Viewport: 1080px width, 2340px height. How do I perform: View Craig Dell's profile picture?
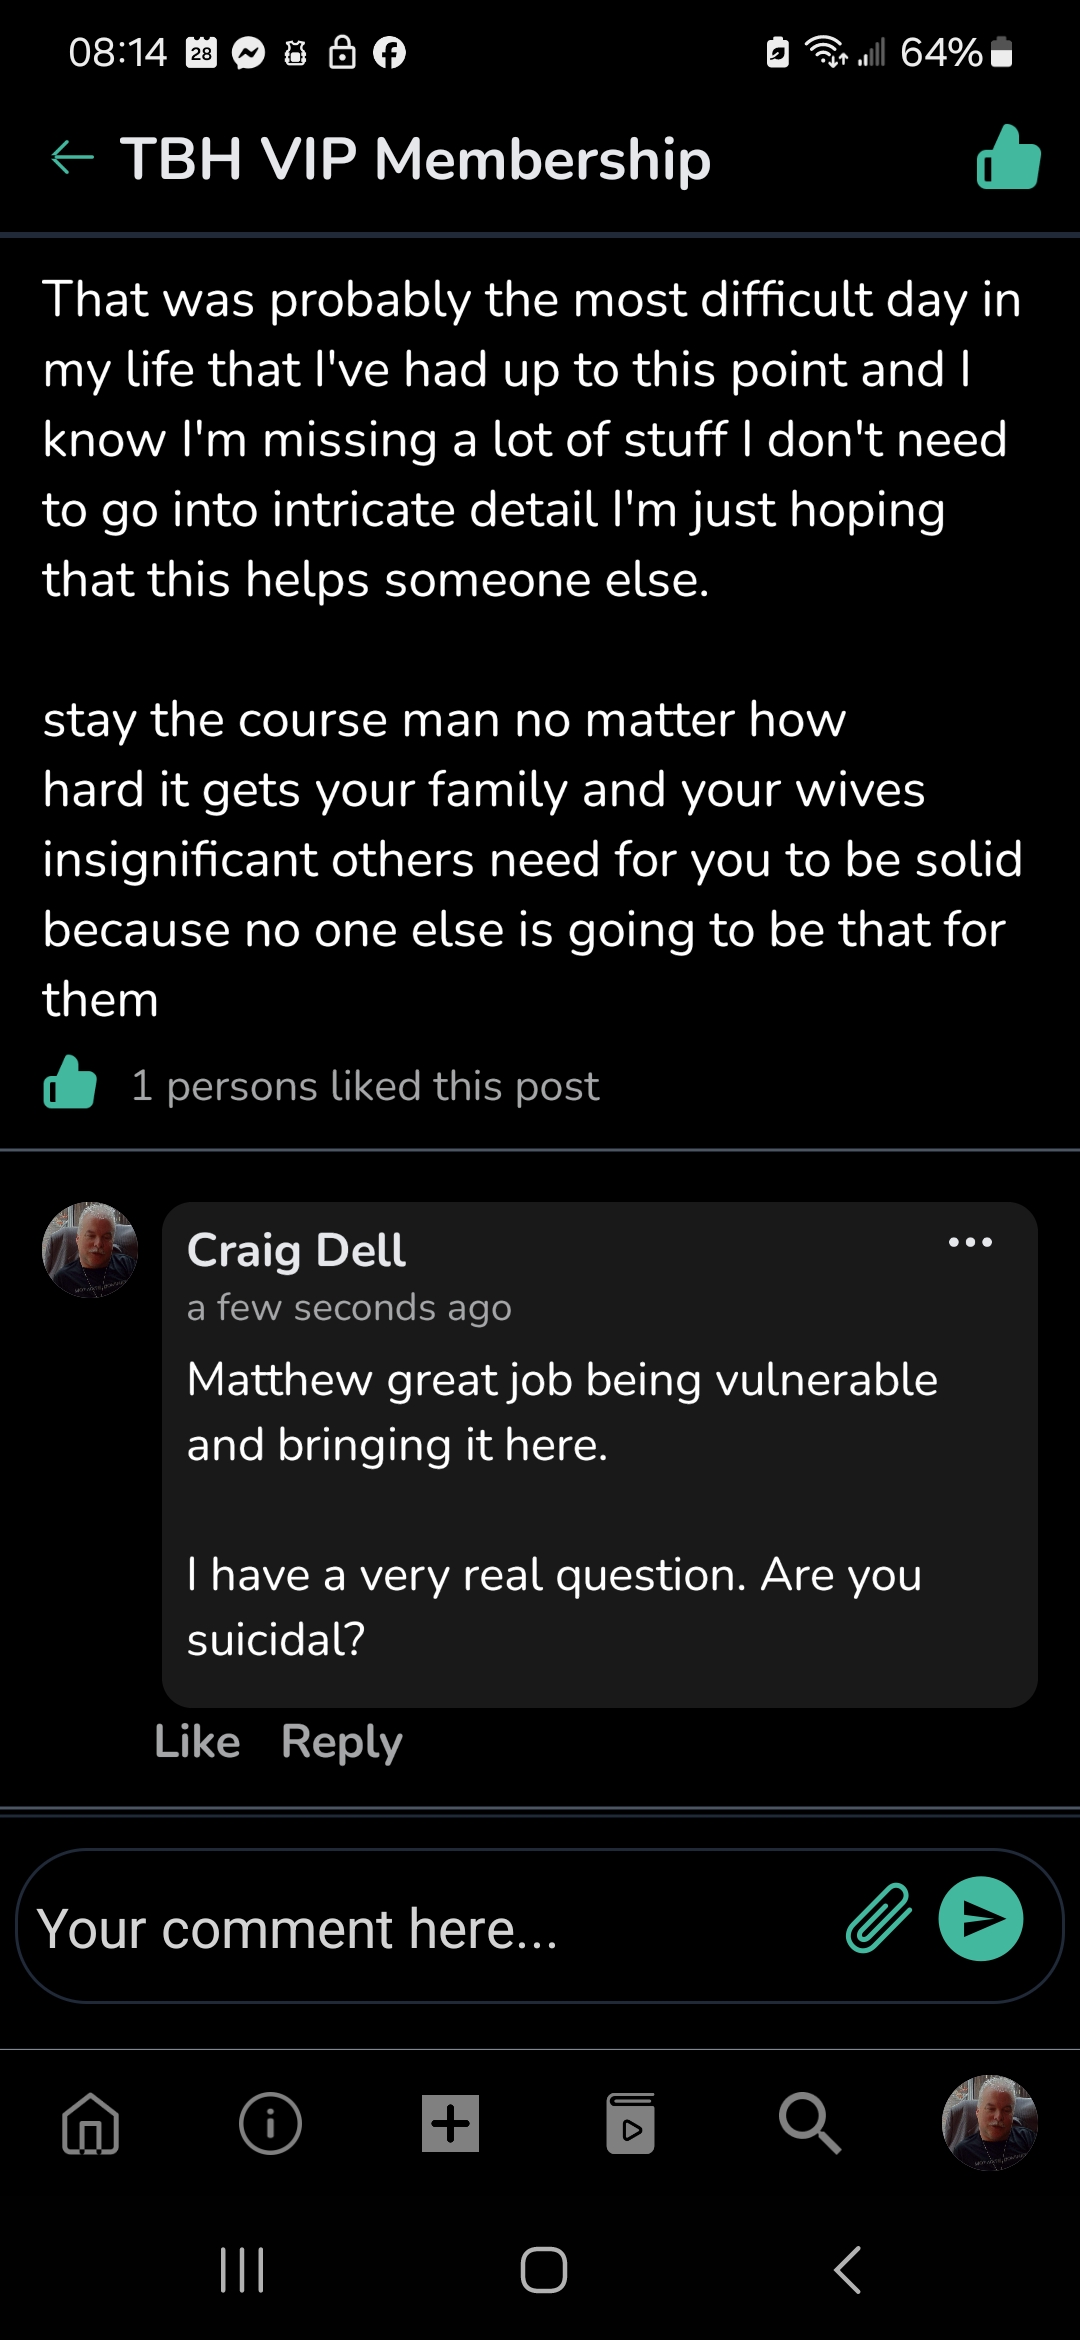(x=90, y=1250)
